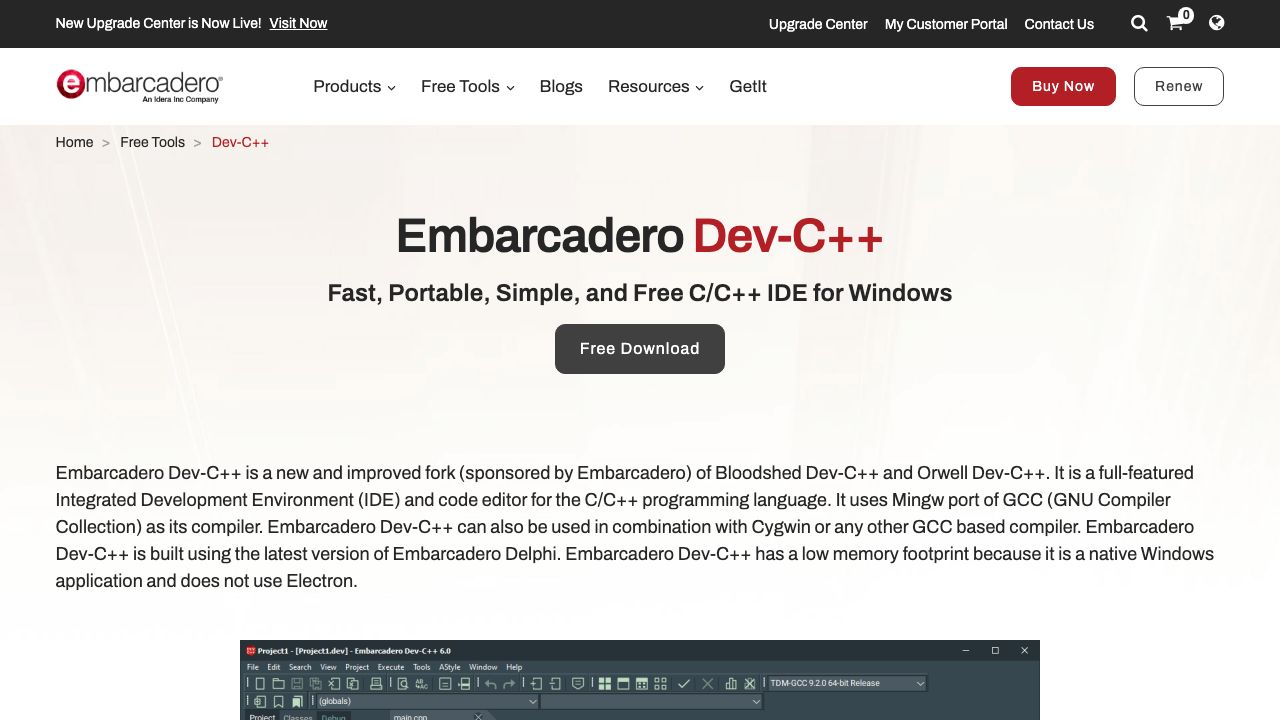Viewport: 1280px width, 720px height.
Task: Click Help menu in Dev-C++ screenshot
Action: [514, 667]
